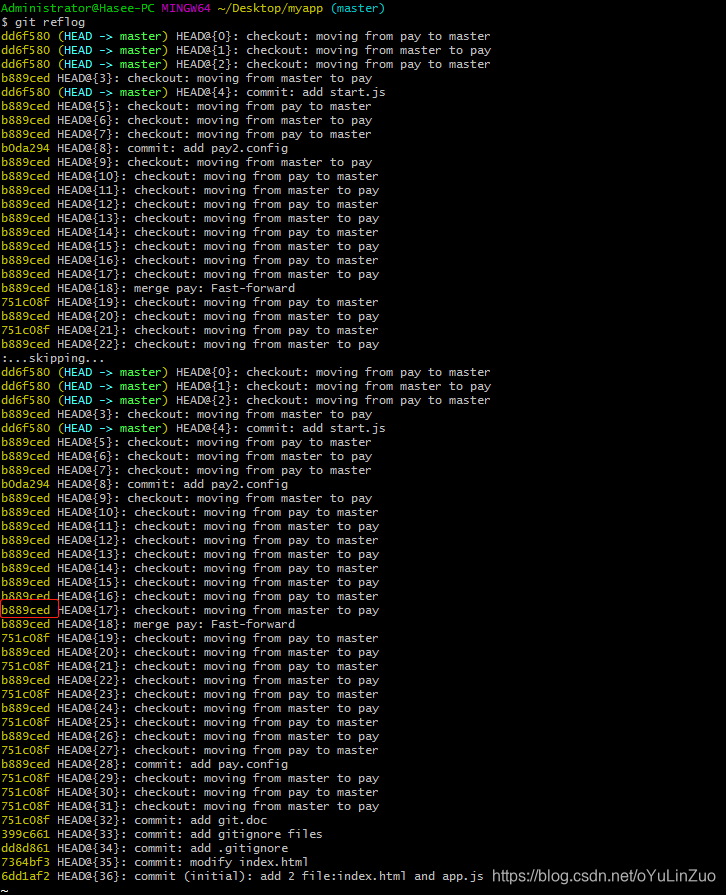Viewport: 726px width, 895px height.
Task: Select commit hash '7364bf3'
Action: tap(25, 862)
